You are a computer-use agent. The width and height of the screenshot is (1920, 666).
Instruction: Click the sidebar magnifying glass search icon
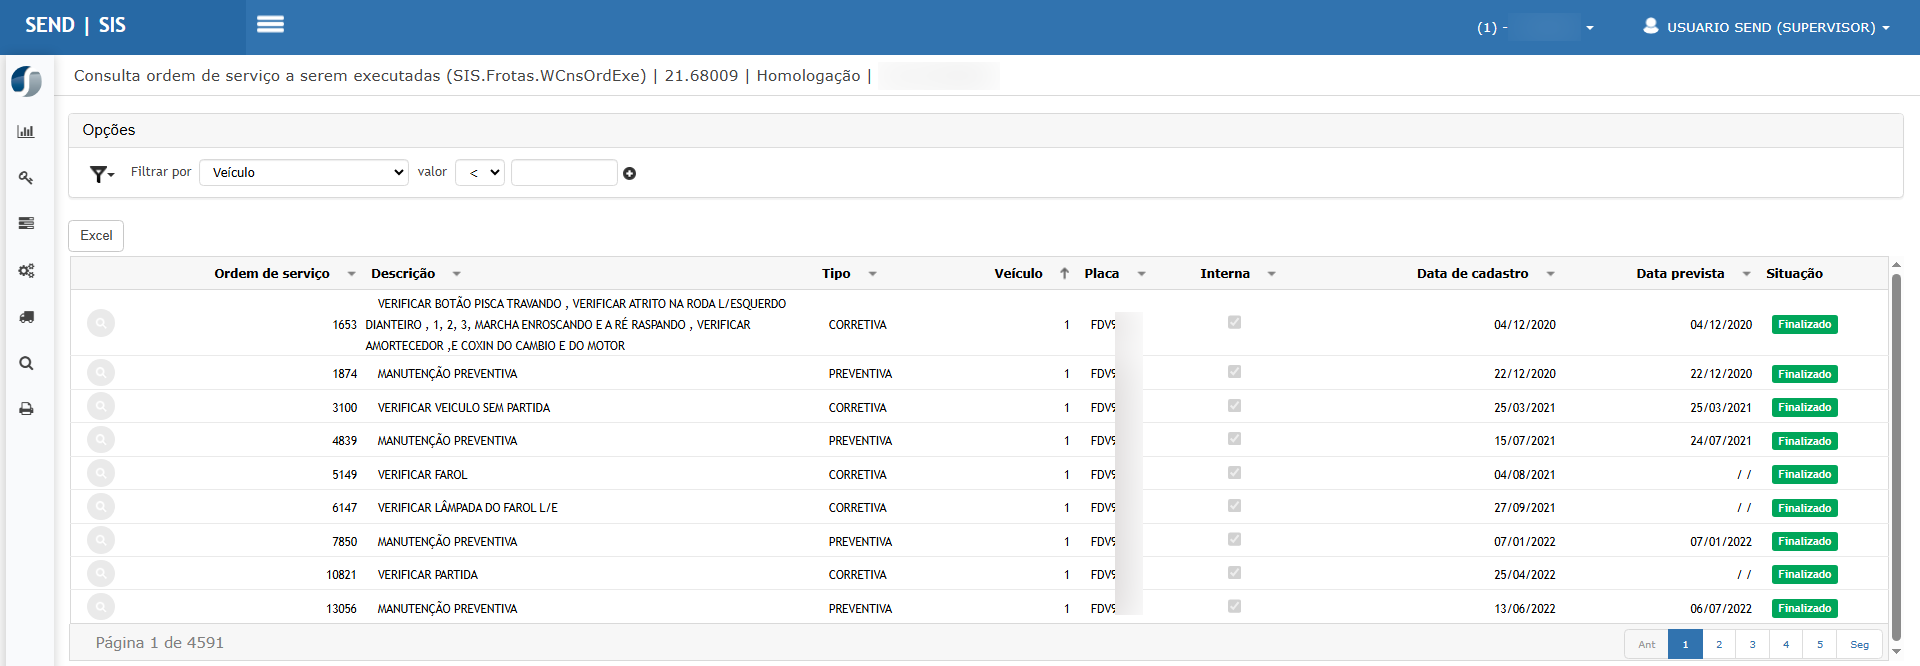[26, 363]
